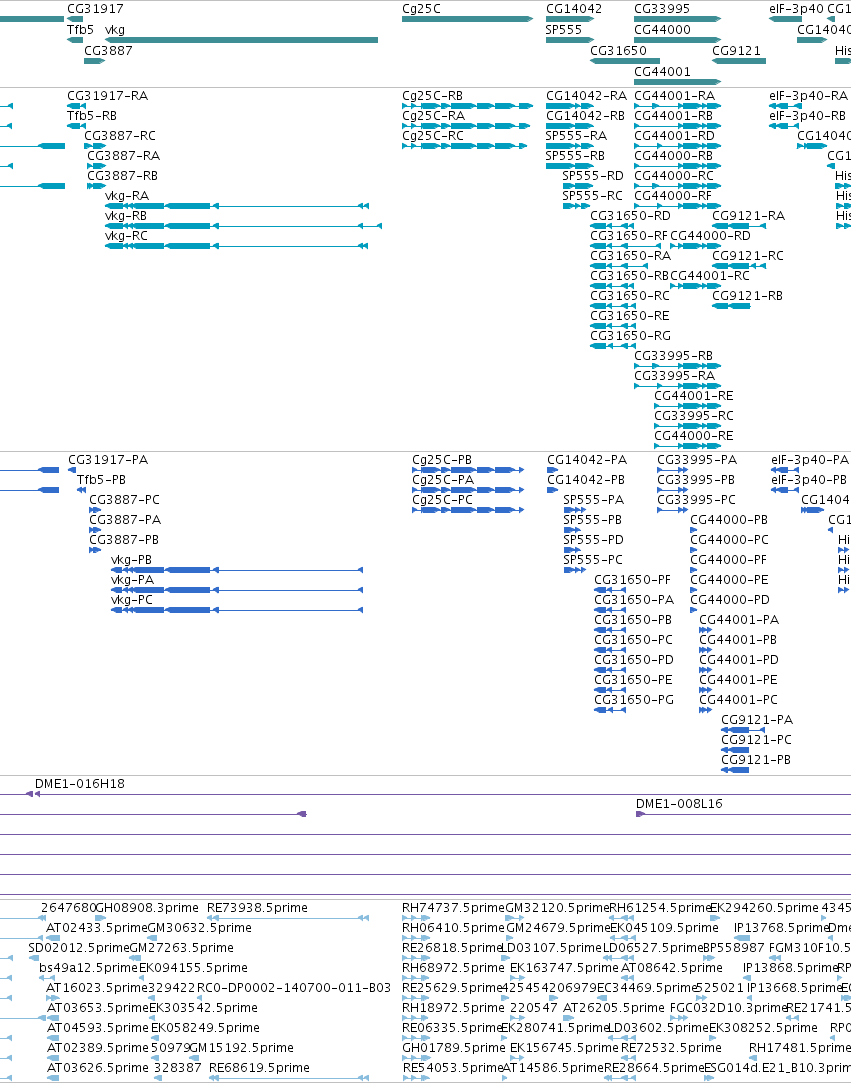The image size is (851, 1083).
Task: Open the CG31917-PA CDS feature
Action: click(70, 470)
